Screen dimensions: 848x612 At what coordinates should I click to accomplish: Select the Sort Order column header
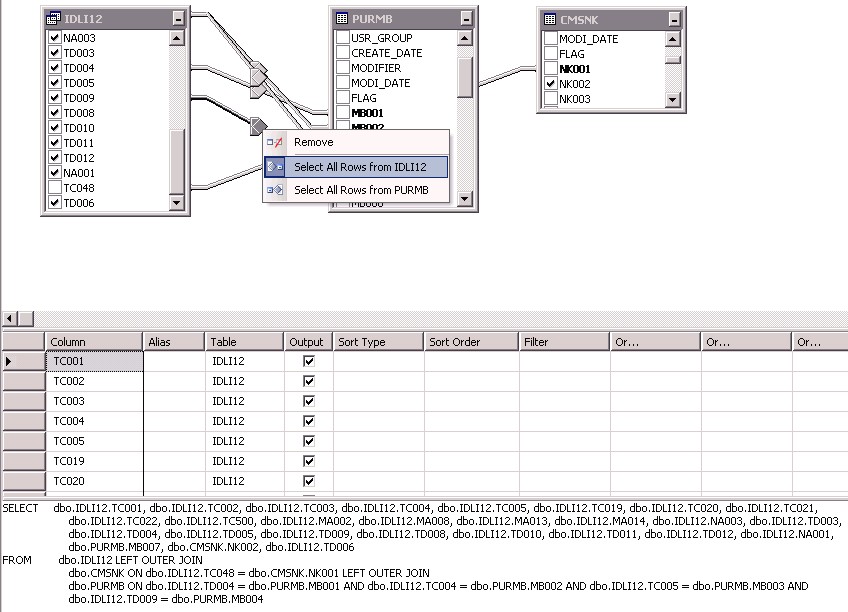tap(471, 342)
